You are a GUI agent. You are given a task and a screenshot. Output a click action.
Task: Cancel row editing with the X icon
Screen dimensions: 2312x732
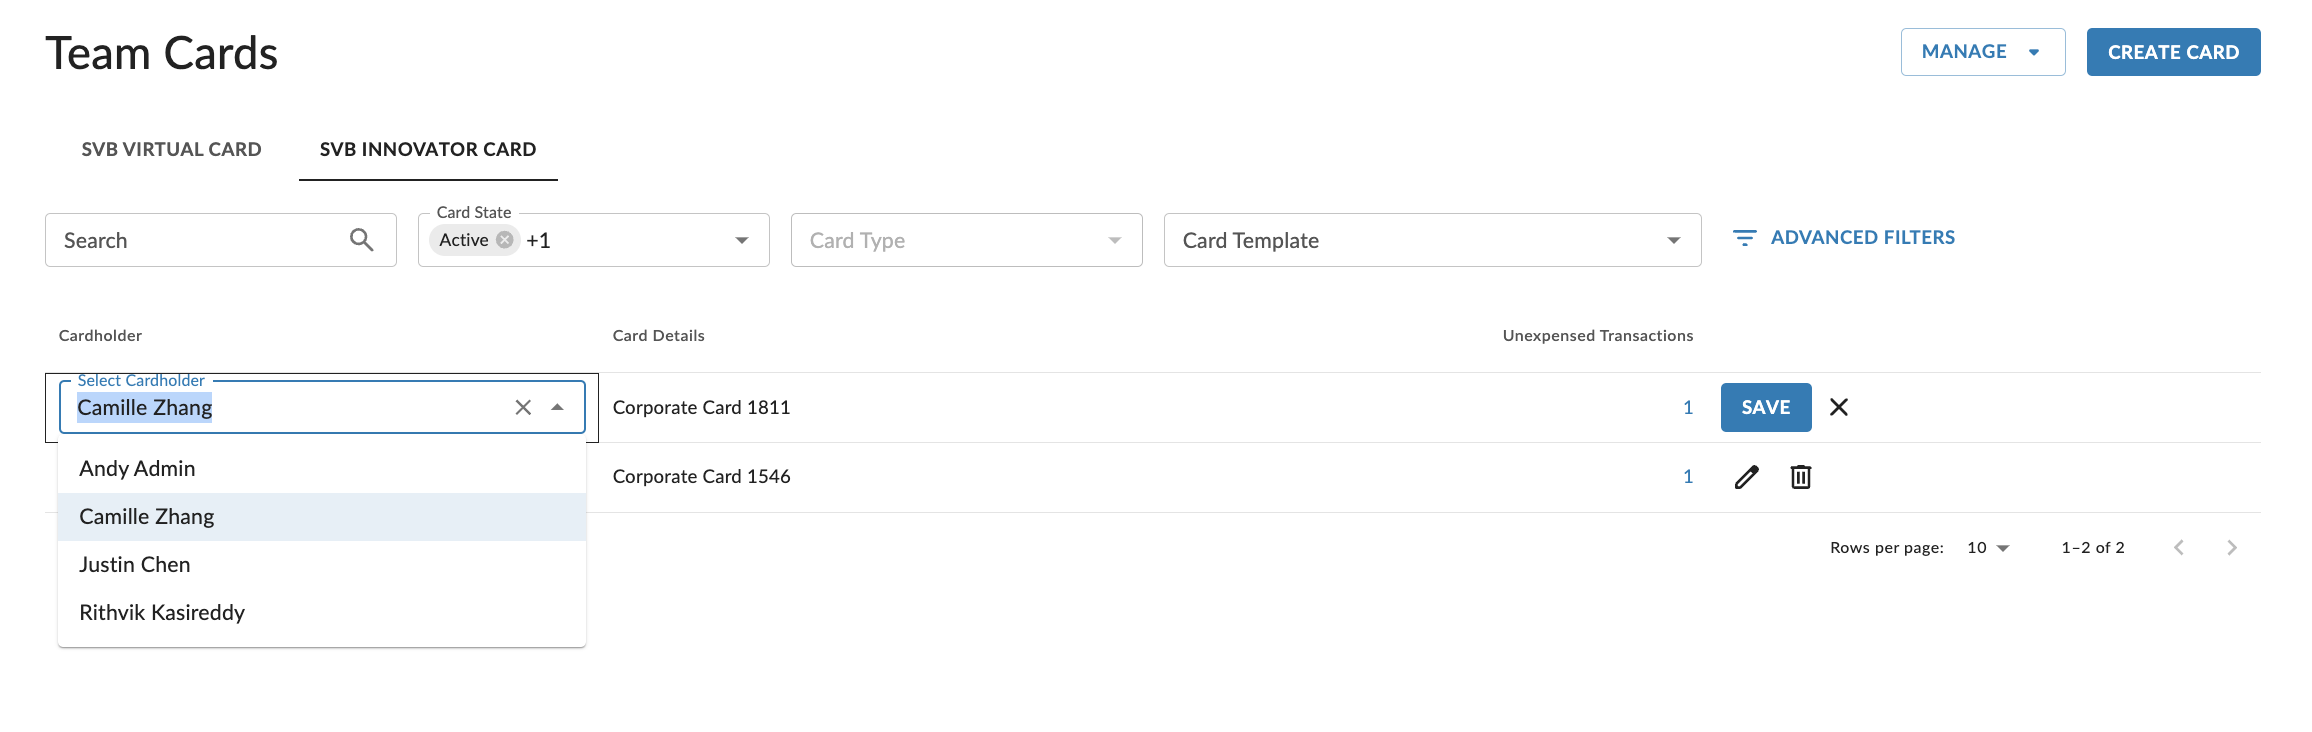(x=1838, y=407)
